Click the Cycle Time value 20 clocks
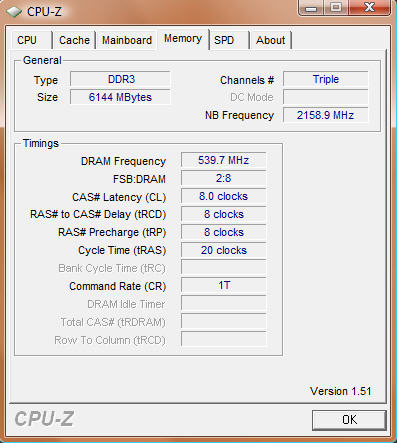This screenshot has width=397, height=443. tap(224, 250)
